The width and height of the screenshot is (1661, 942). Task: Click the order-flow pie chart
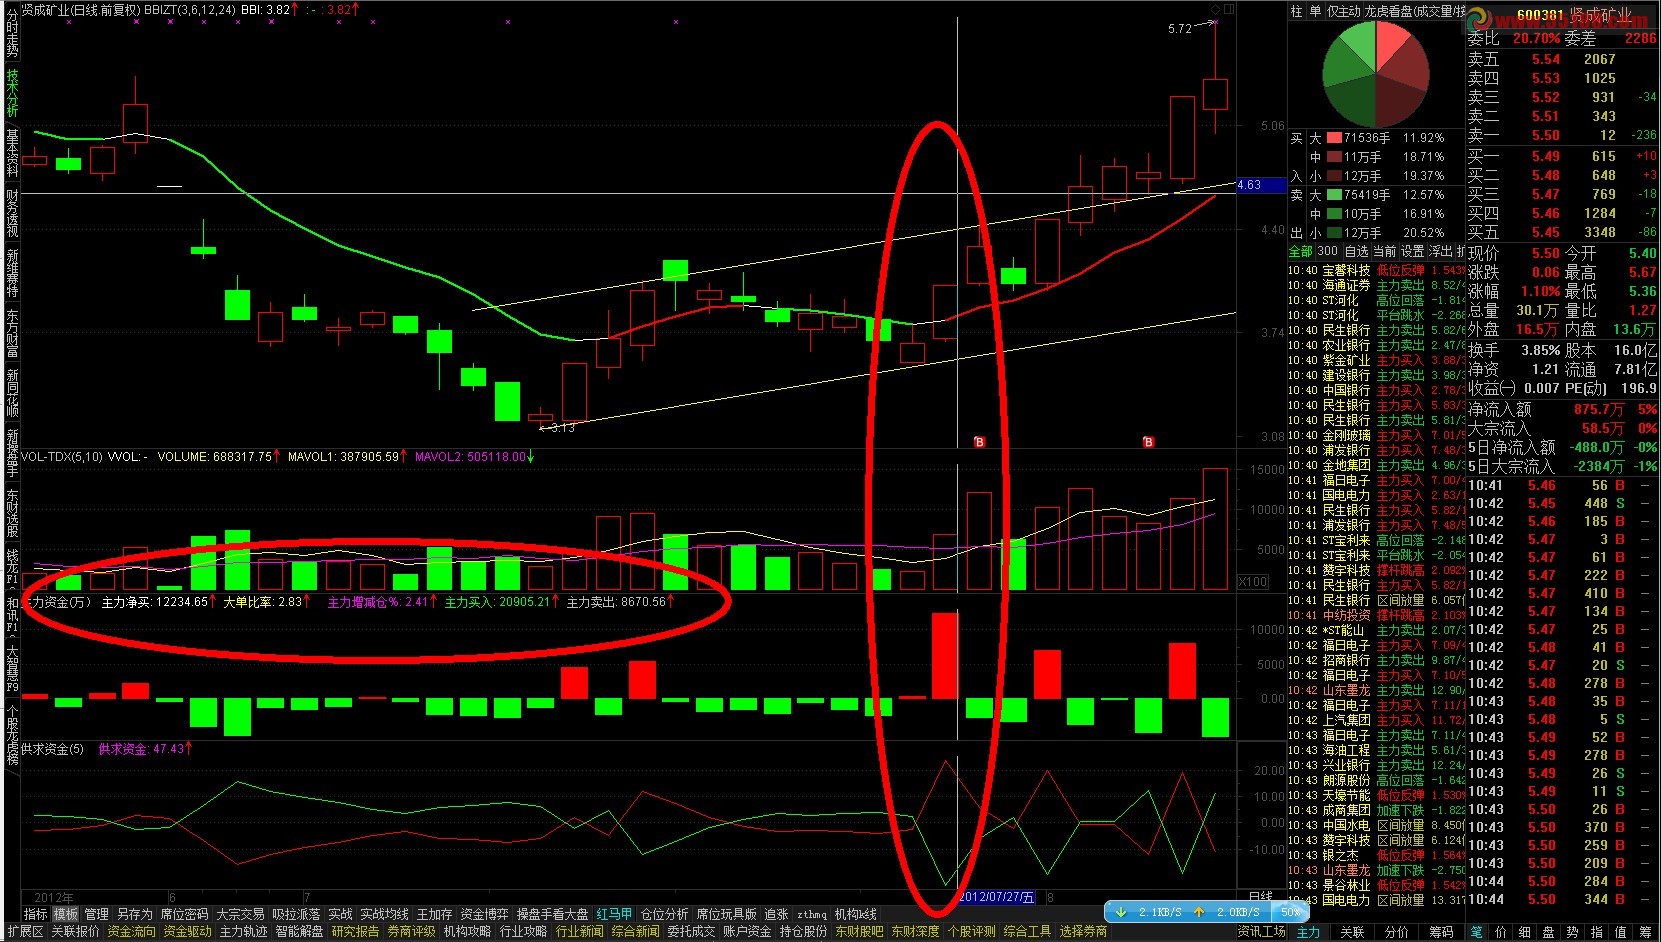[x=1376, y=73]
